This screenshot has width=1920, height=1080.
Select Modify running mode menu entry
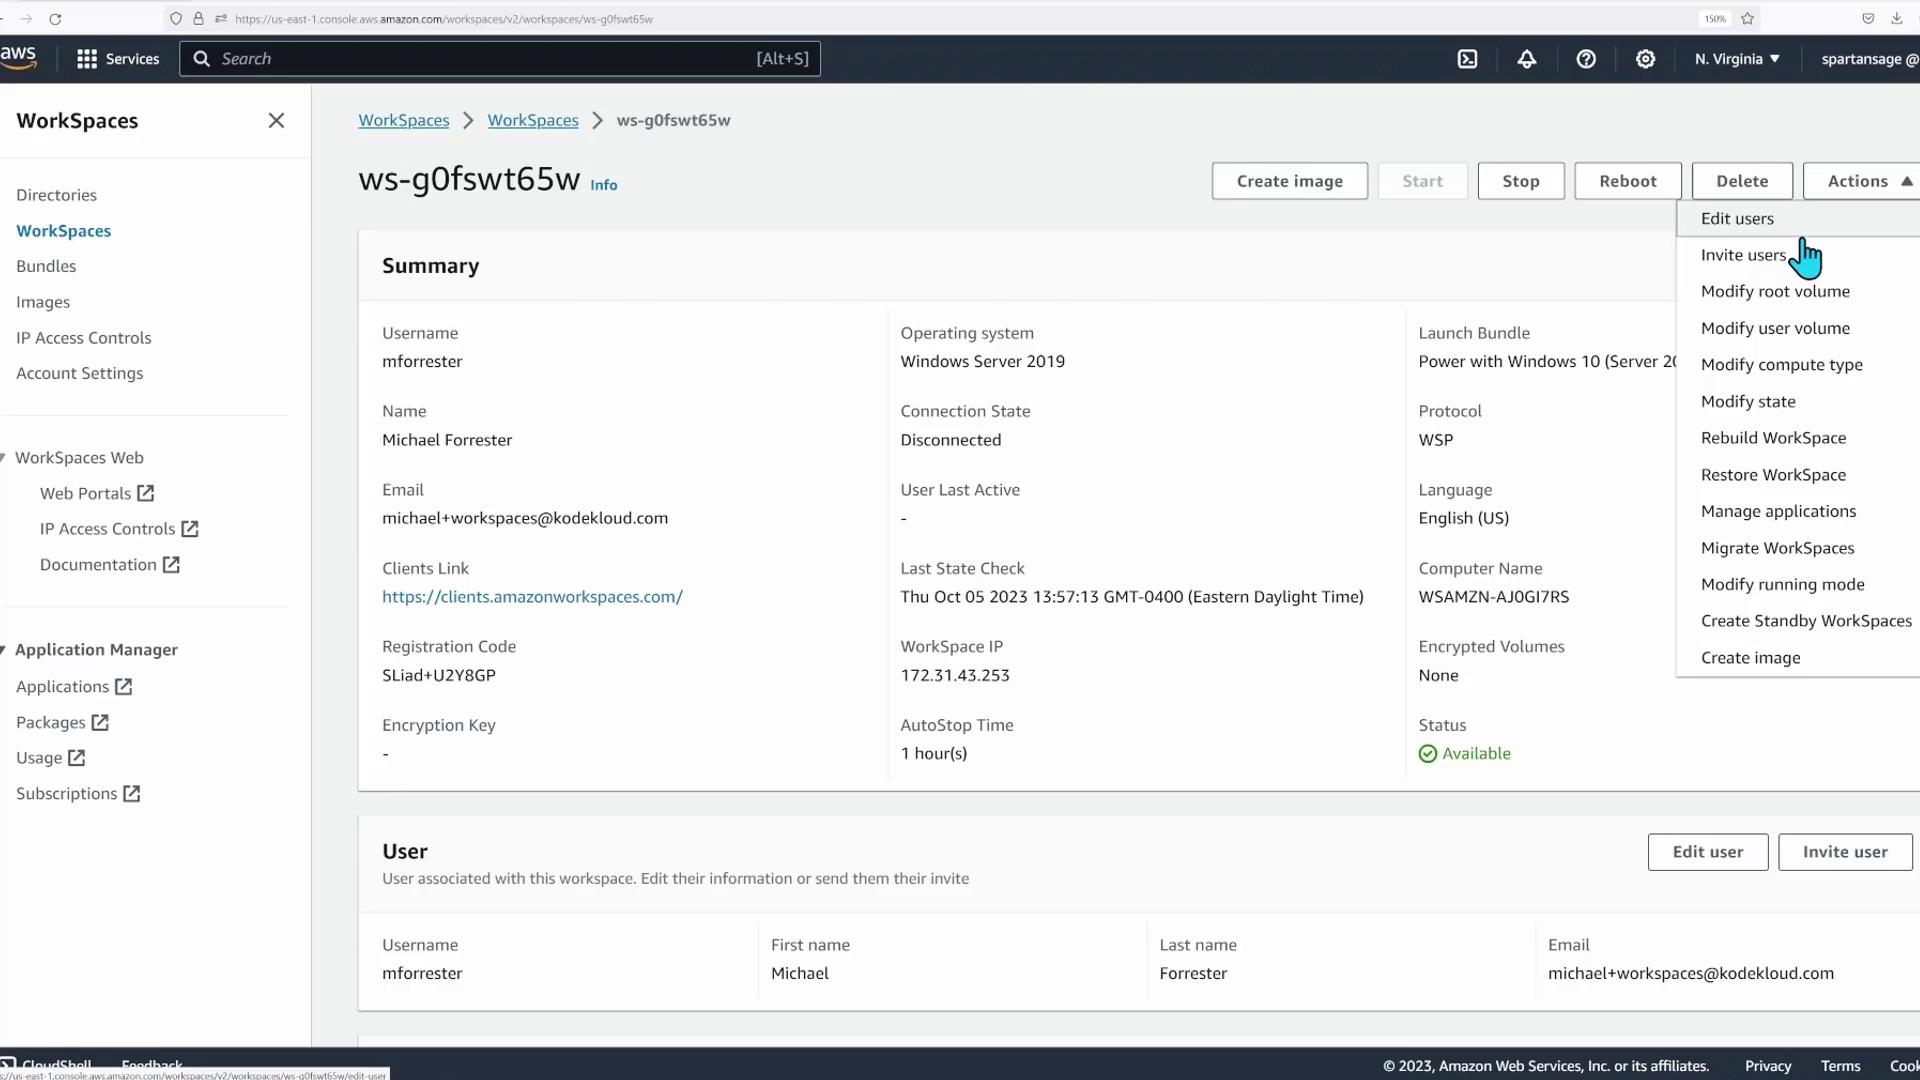pos(1782,584)
